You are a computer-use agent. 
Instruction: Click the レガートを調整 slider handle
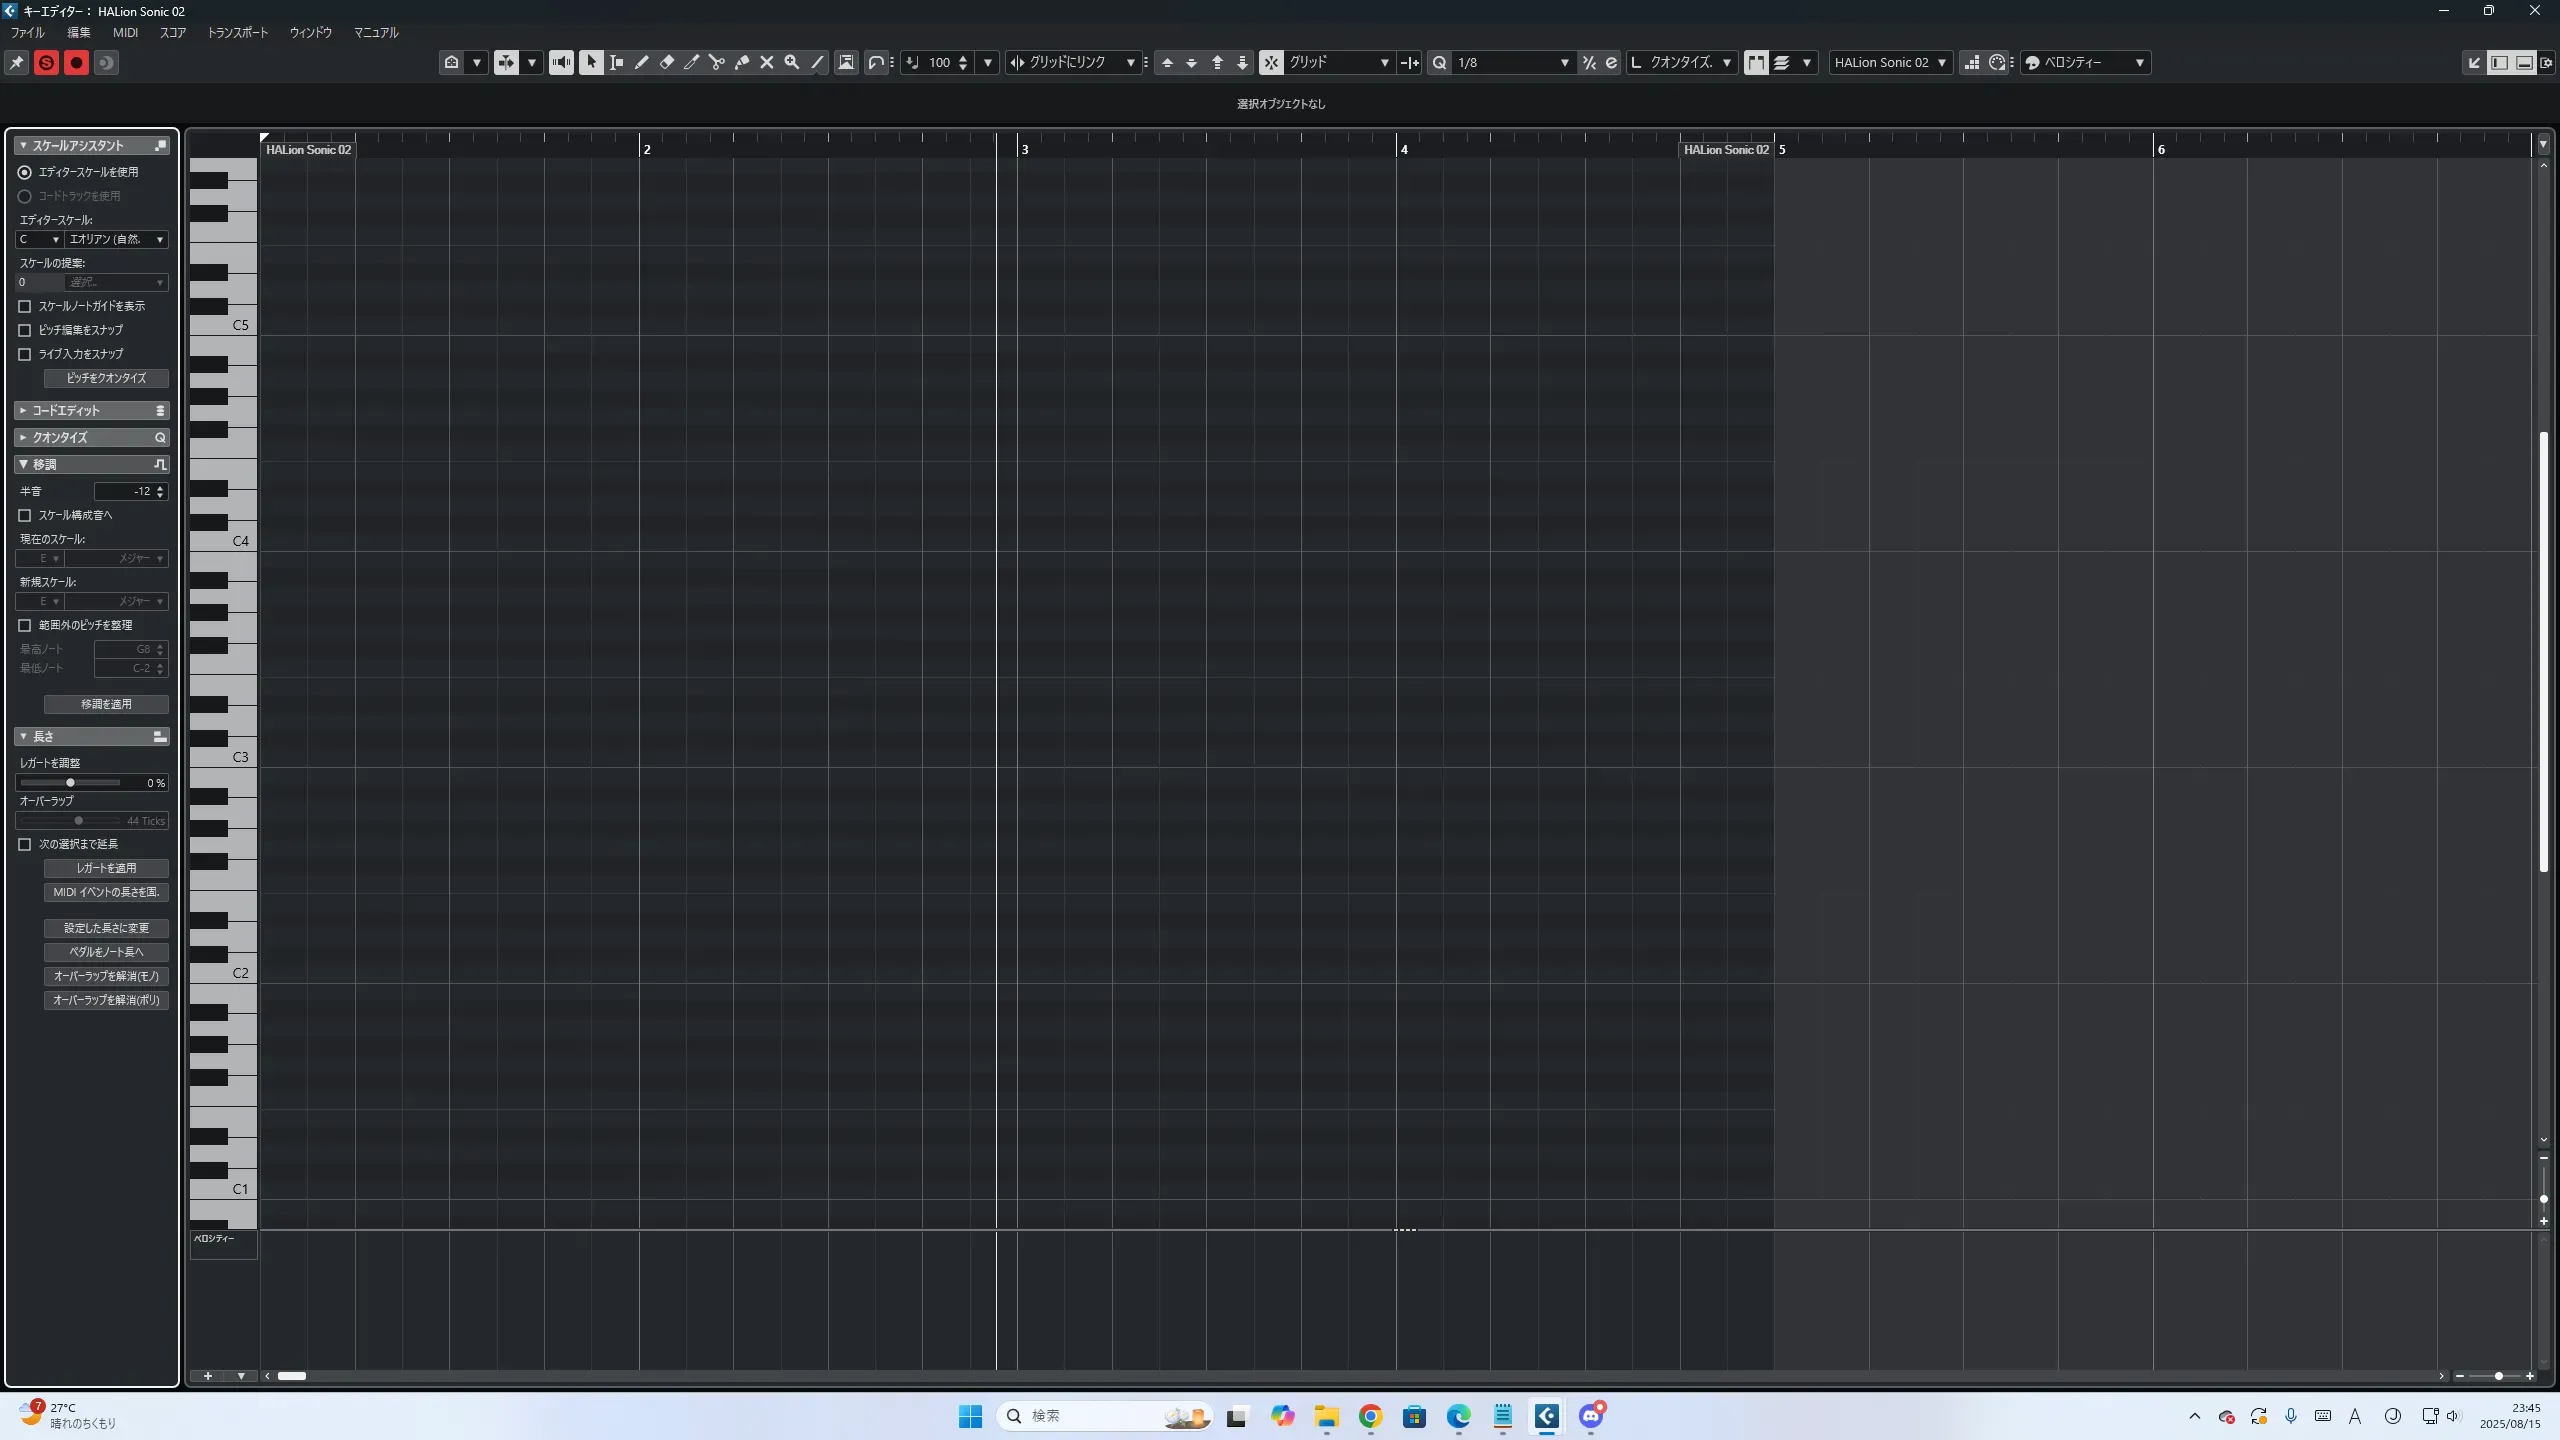click(x=70, y=782)
